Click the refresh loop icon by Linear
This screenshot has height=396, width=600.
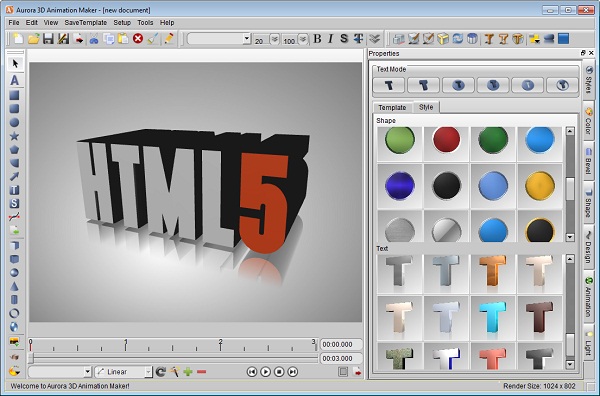click(x=161, y=372)
